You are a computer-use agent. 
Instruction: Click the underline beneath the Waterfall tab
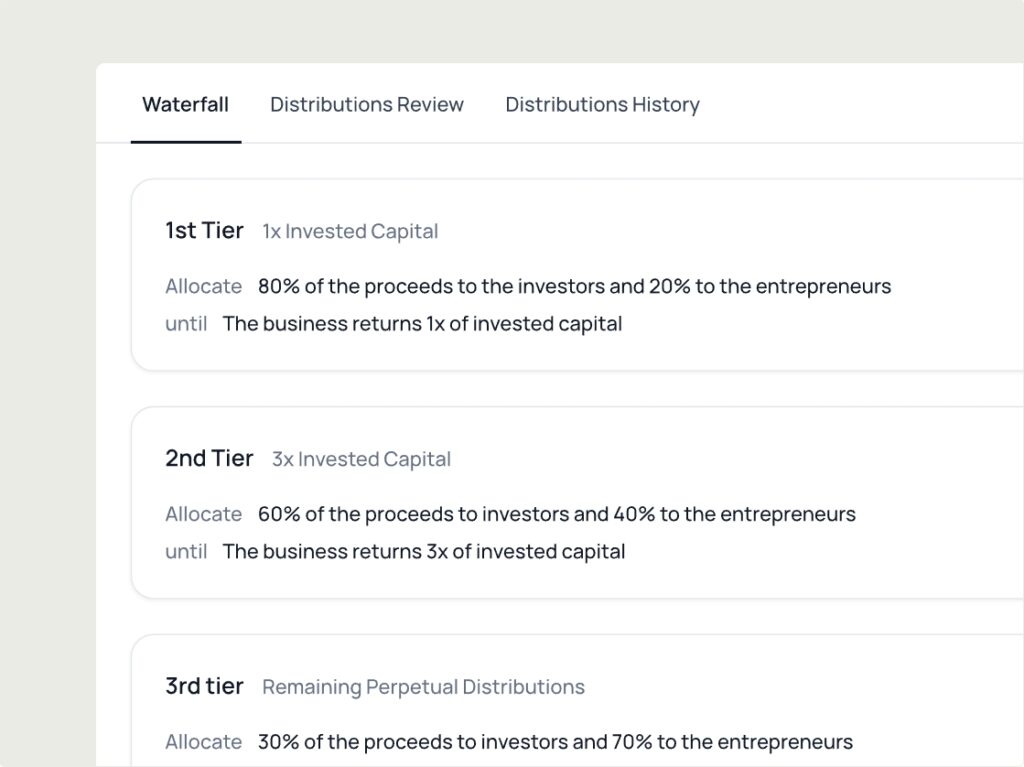pyautogui.click(x=185, y=142)
